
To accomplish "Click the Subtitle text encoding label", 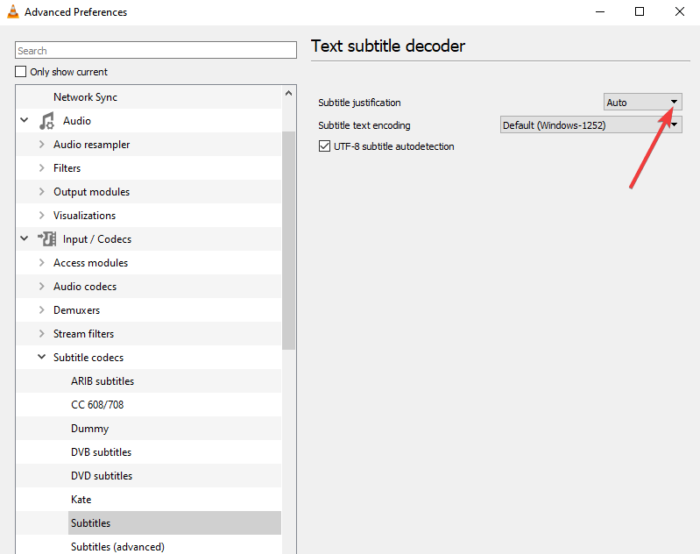I will pyautogui.click(x=364, y=125).
